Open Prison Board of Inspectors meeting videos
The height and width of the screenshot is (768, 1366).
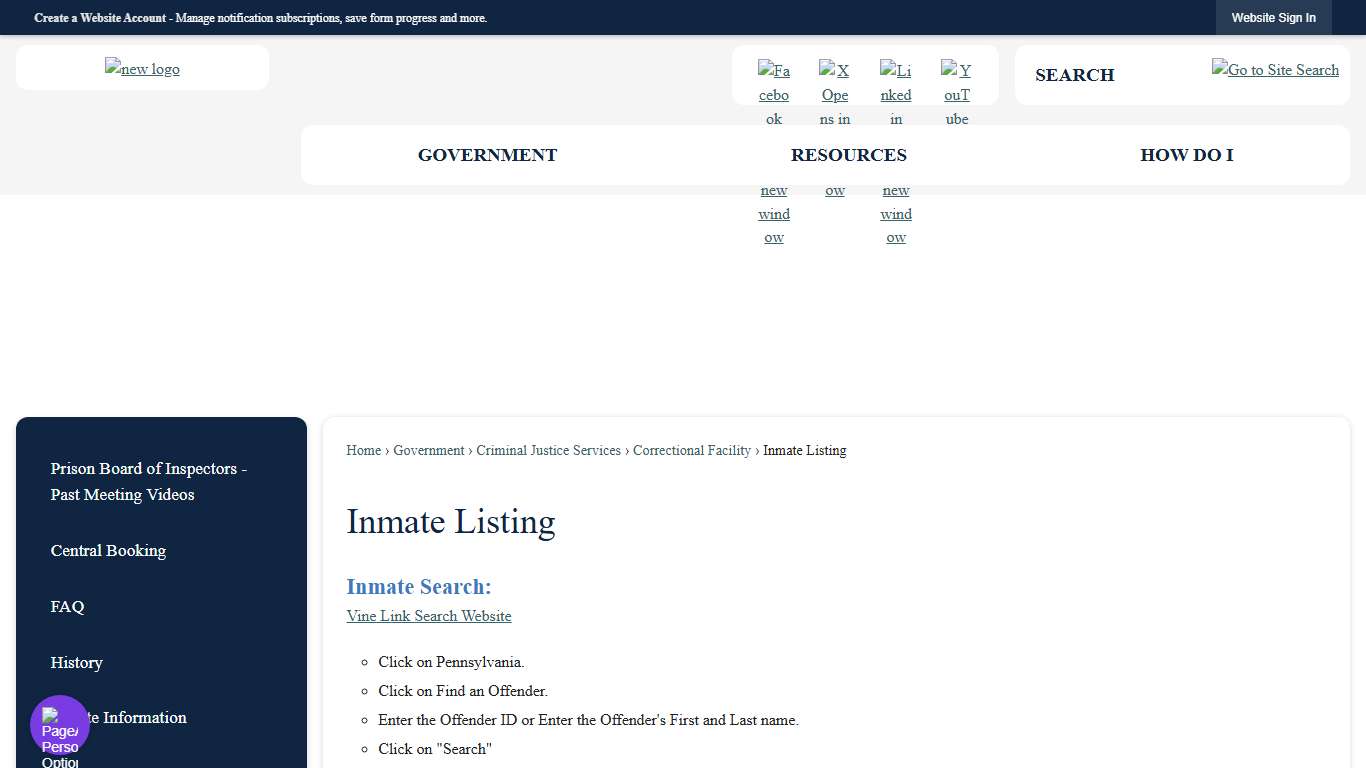[149, 481]
